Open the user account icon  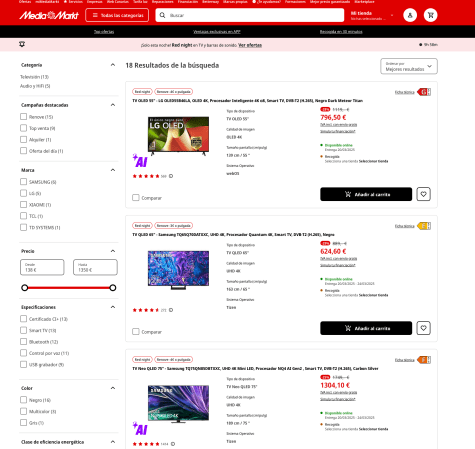click(410, 15)
